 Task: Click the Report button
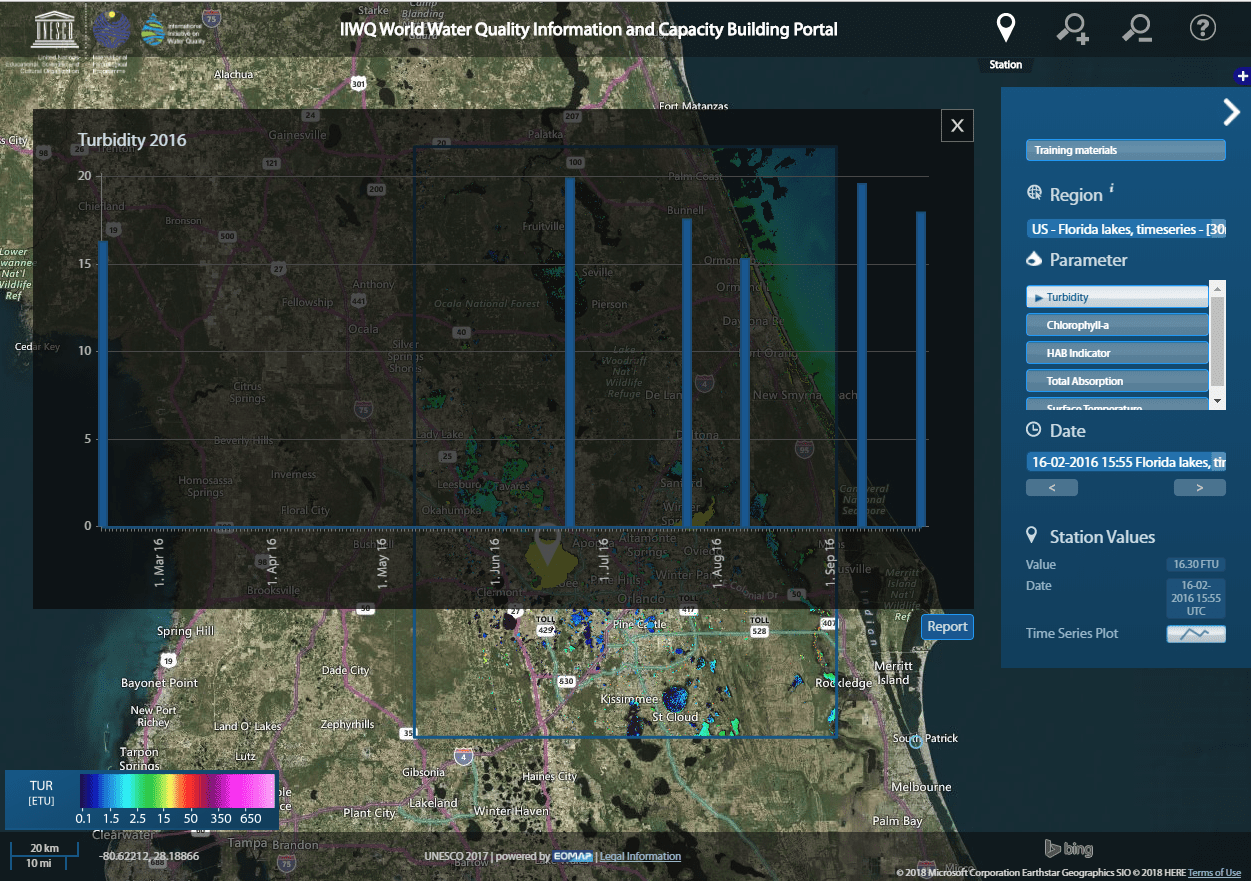coord(947,627)
